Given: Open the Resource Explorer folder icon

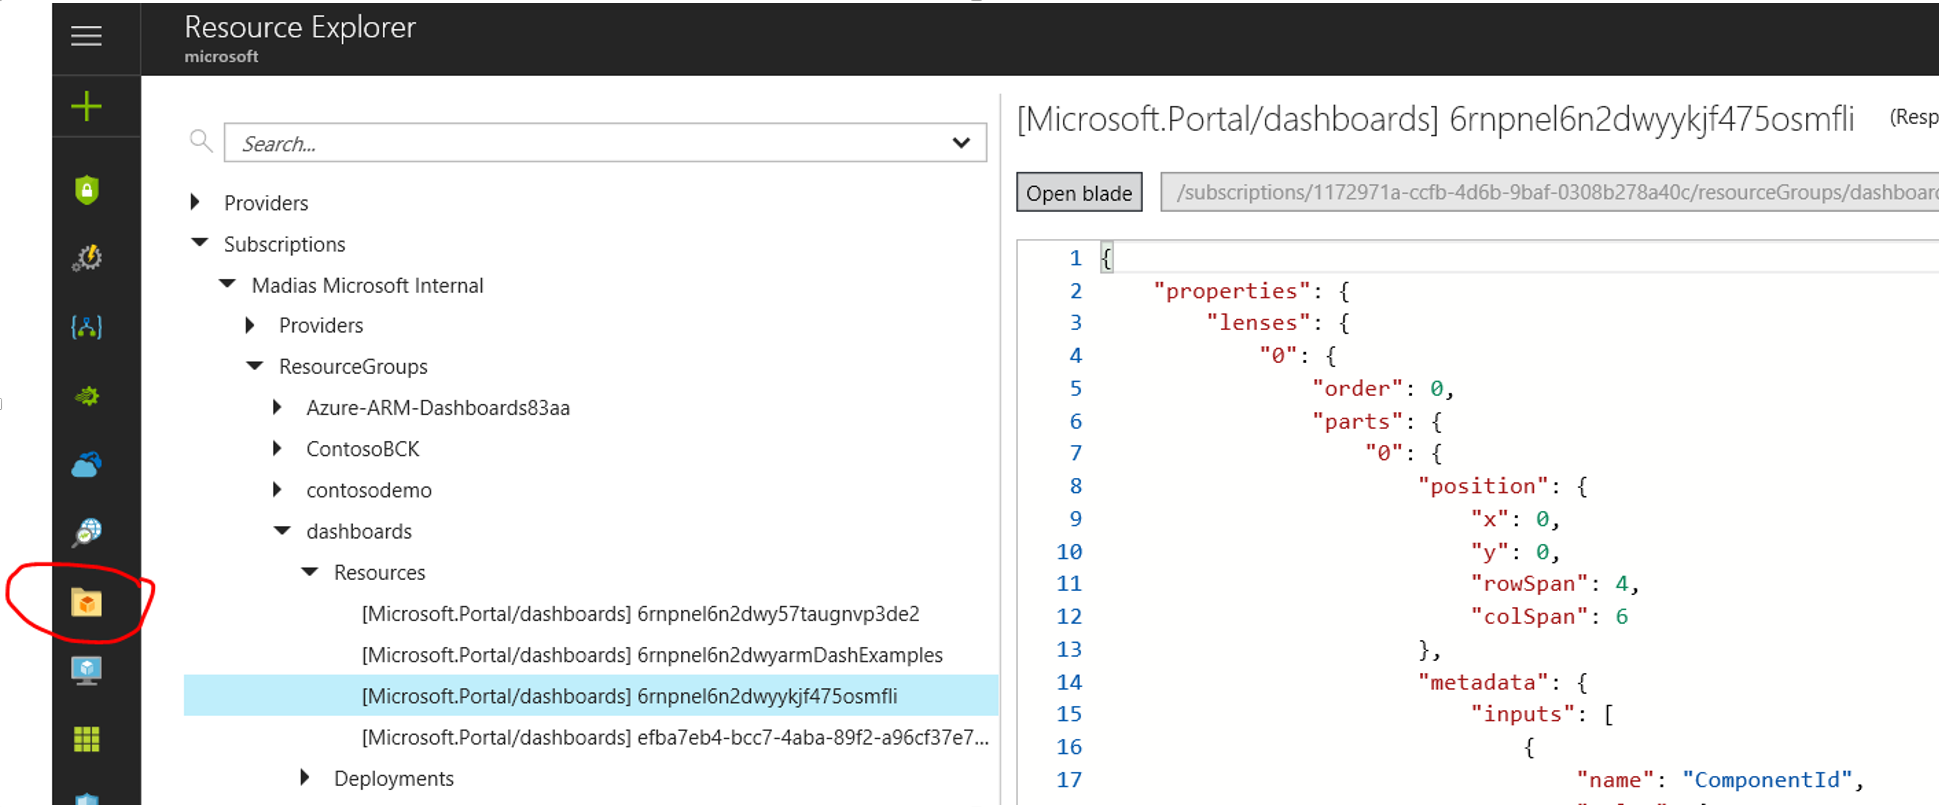Looking at the screenshot, I should click(x=87, y=602).
